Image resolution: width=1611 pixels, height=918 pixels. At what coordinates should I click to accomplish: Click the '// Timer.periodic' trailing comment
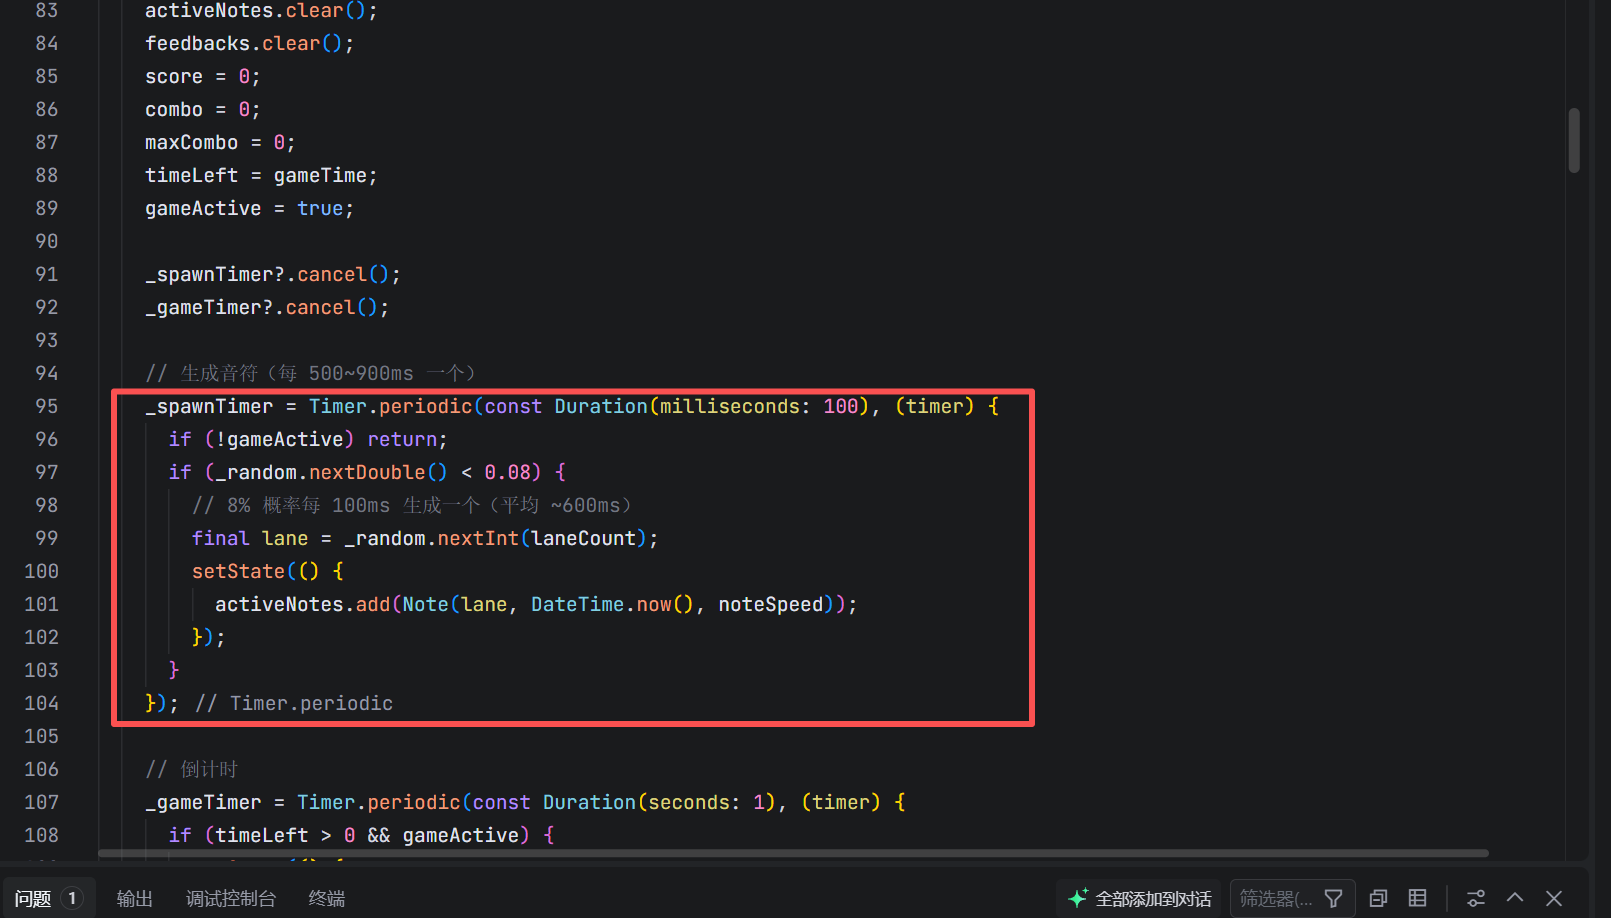click(294, 703)
